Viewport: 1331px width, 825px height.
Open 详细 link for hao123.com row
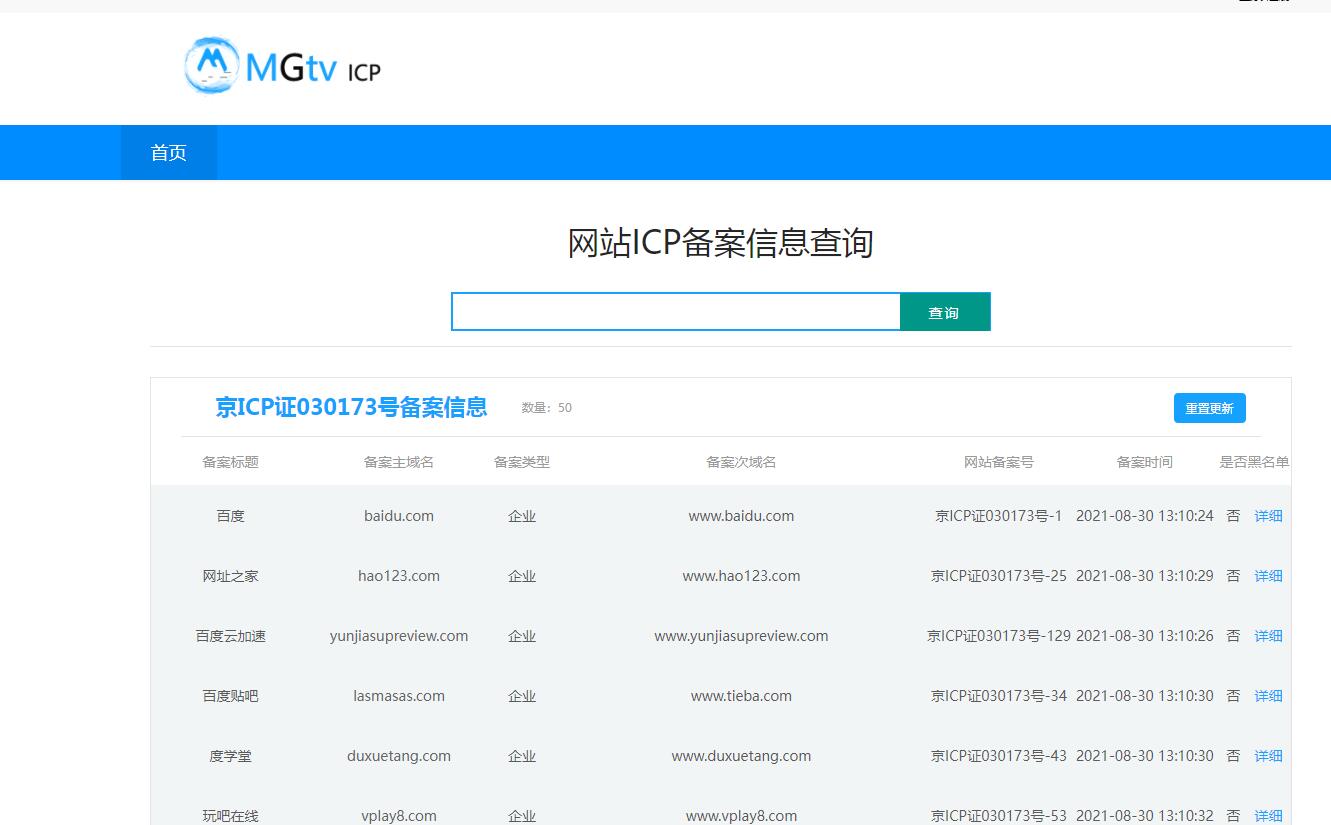(1268, 576)
